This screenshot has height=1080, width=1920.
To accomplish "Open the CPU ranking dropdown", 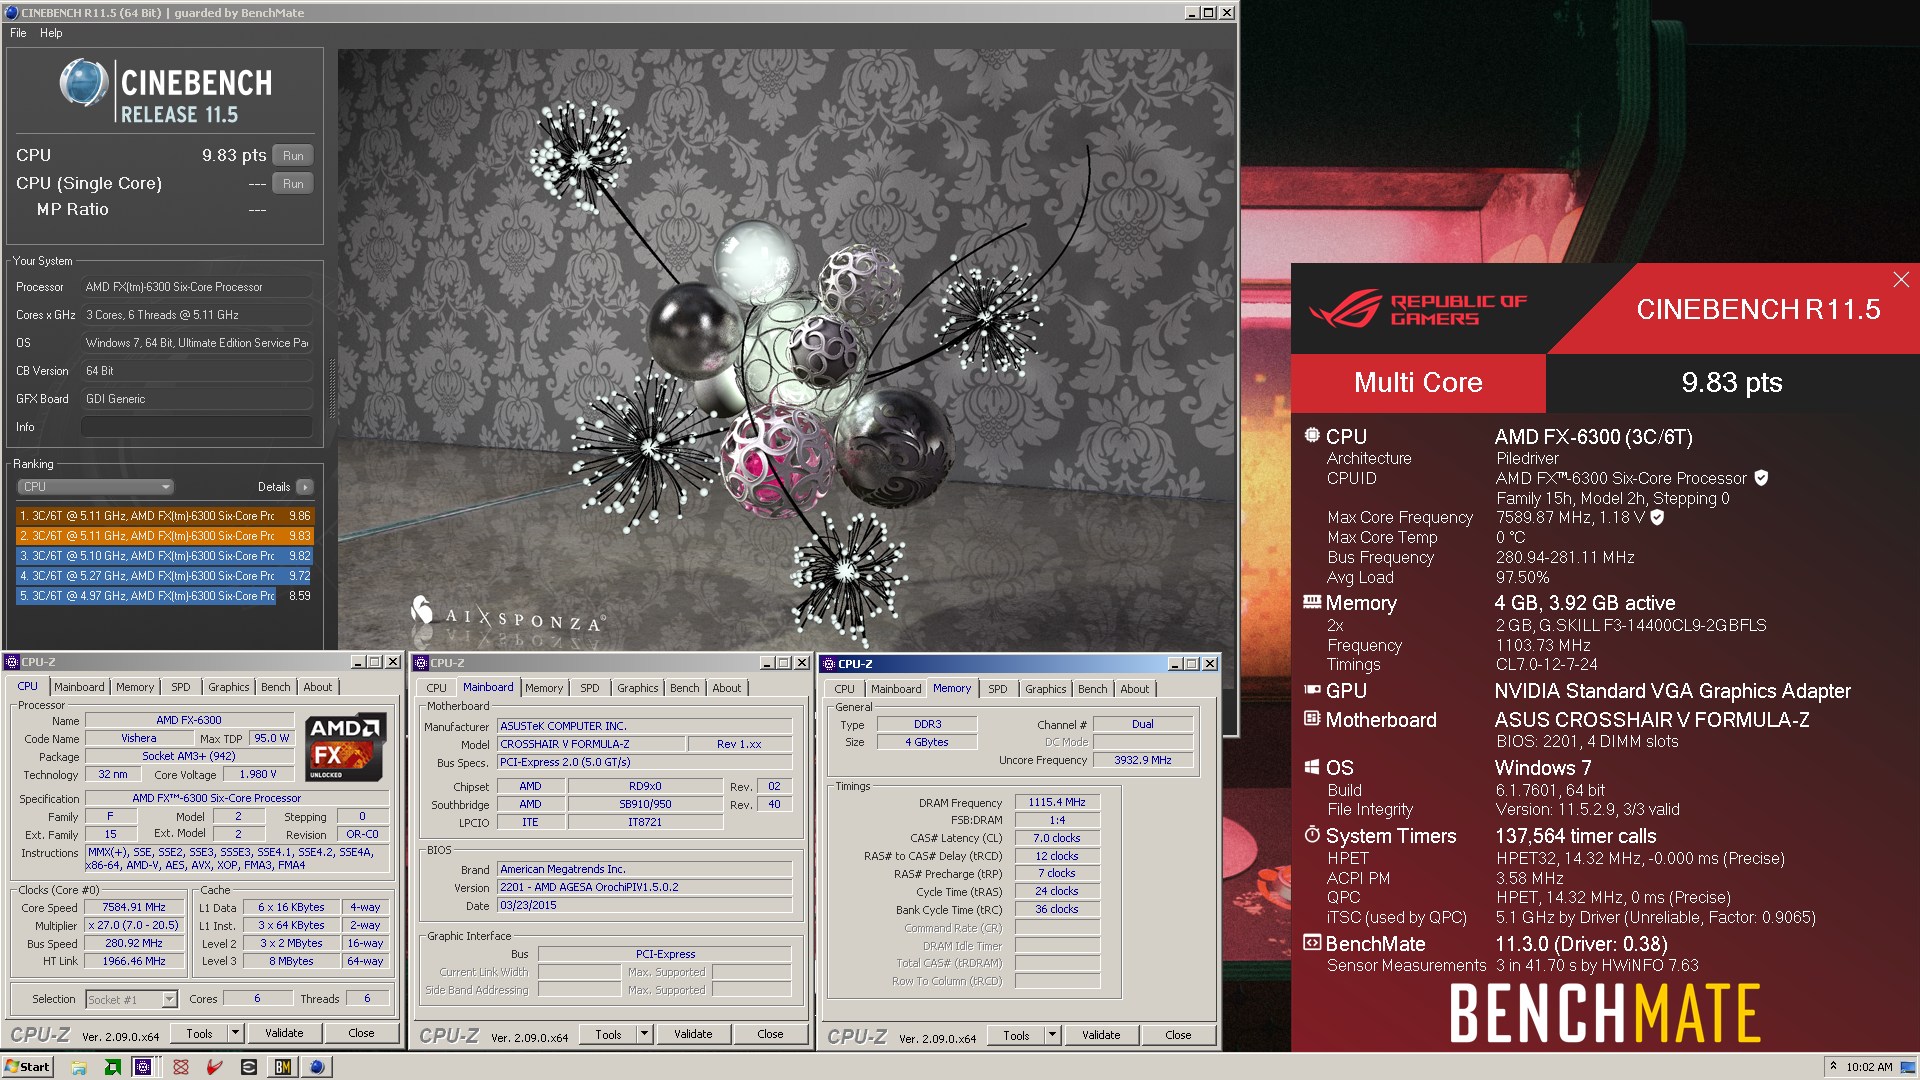I will (95, 487).
